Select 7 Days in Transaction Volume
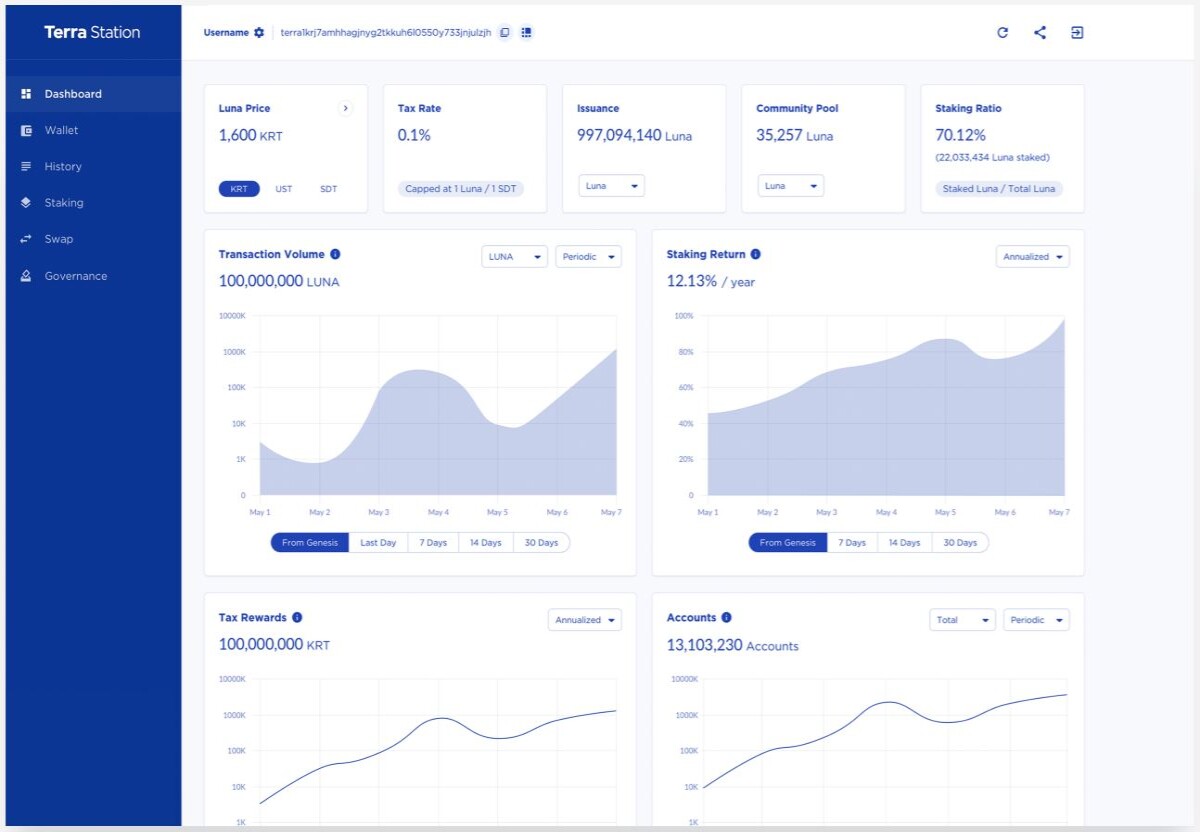Screen dimensions: 1200x832 coord(433,542)
